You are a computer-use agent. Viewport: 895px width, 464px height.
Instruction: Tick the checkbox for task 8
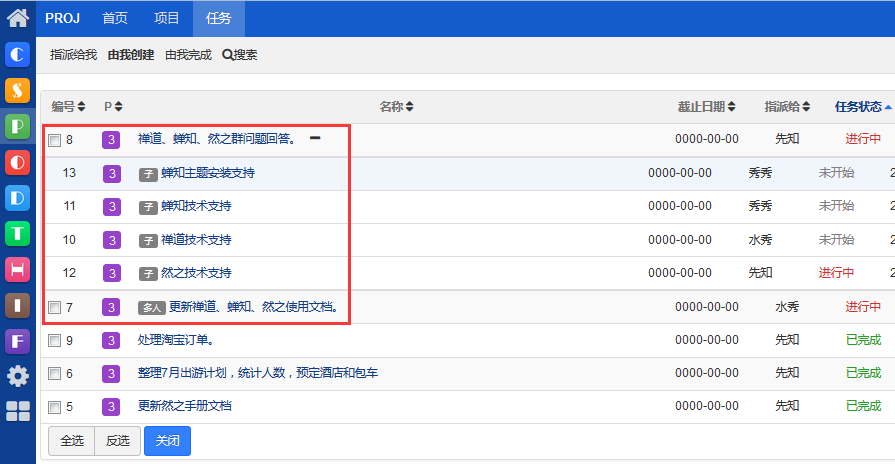pyautogui.click(x=54, y=140)
